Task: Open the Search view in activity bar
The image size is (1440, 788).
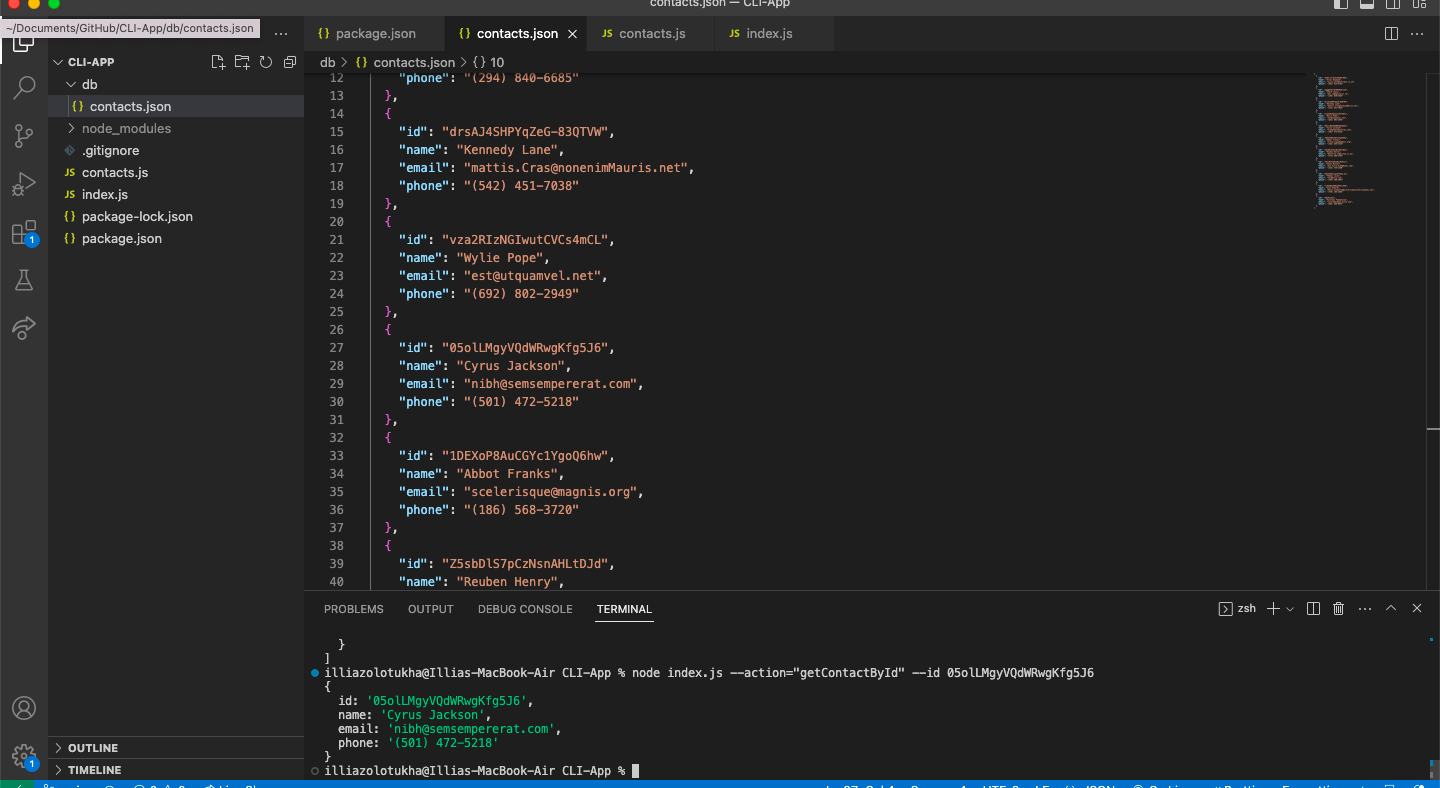Action: (x=24, y=88)
